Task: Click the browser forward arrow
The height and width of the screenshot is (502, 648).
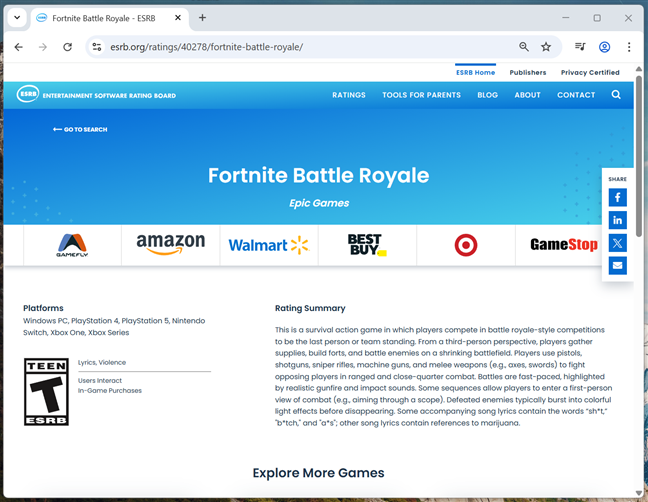Action: (x=43, y=47)
